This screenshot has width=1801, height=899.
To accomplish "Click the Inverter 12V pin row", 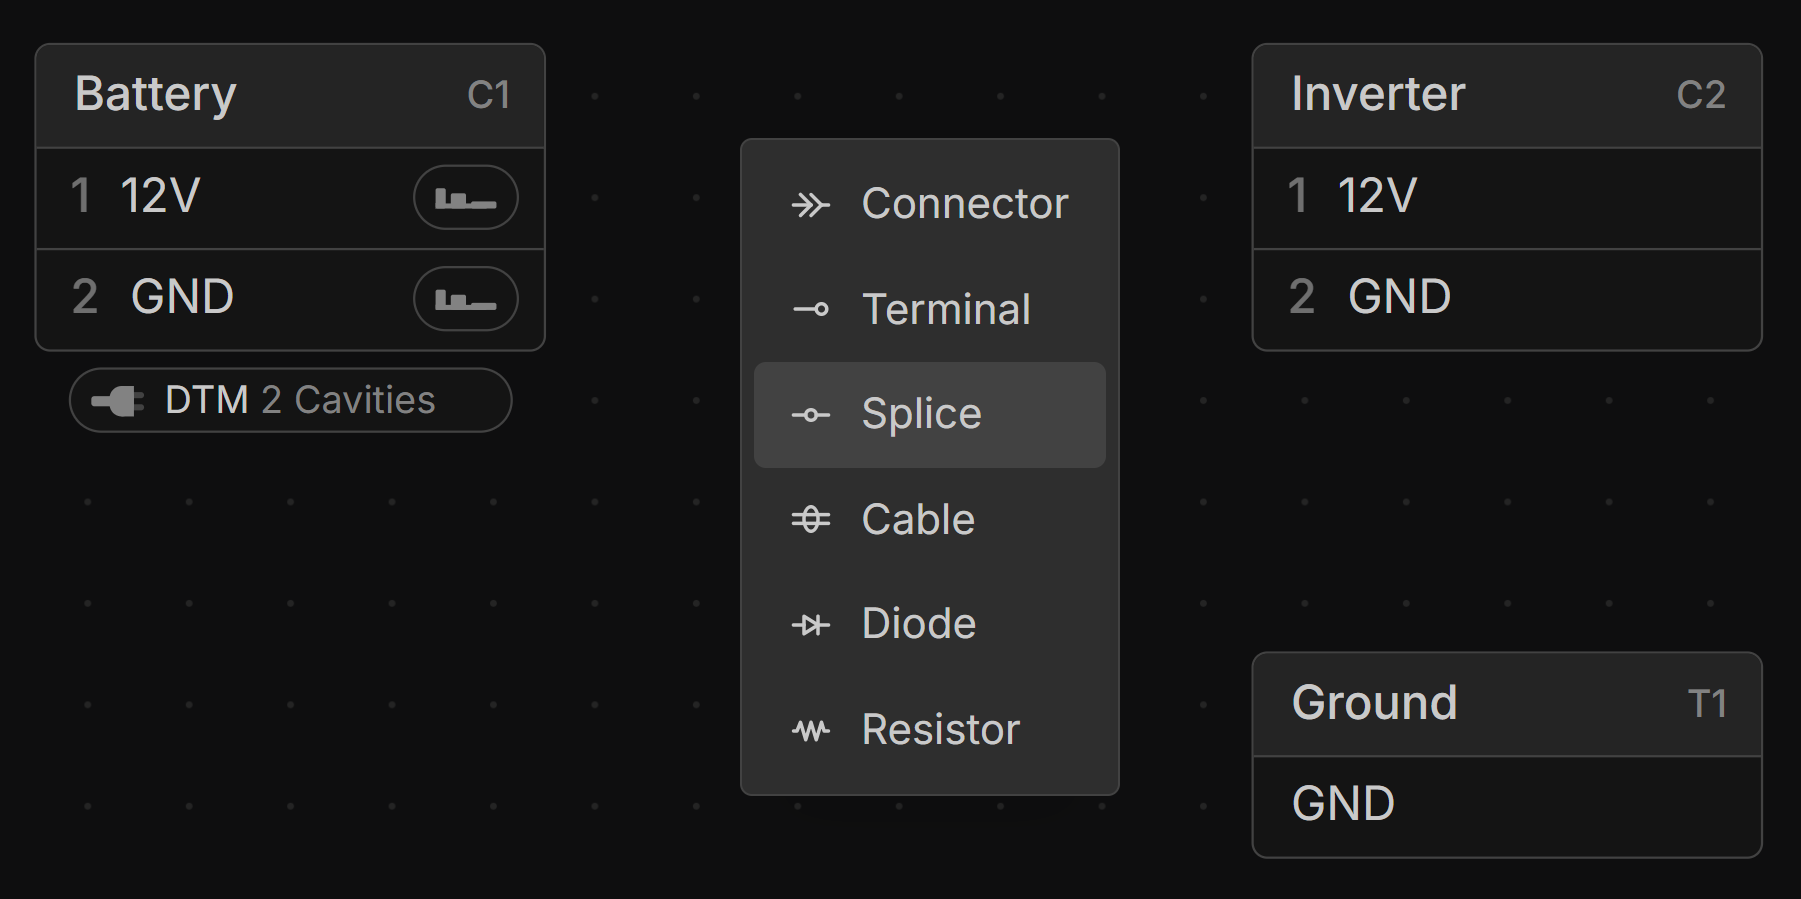I will 1506,198.
